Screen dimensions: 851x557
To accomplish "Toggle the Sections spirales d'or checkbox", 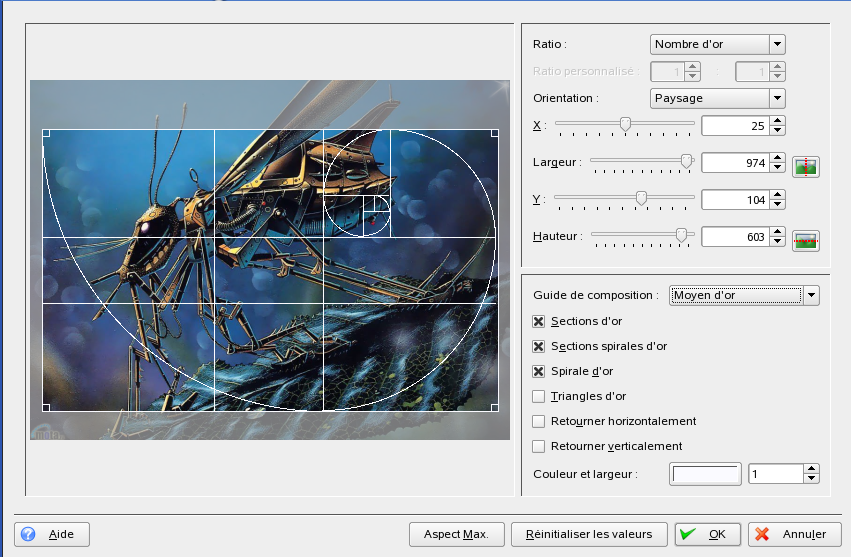I will pyautogui.click(x=538, y=346).
